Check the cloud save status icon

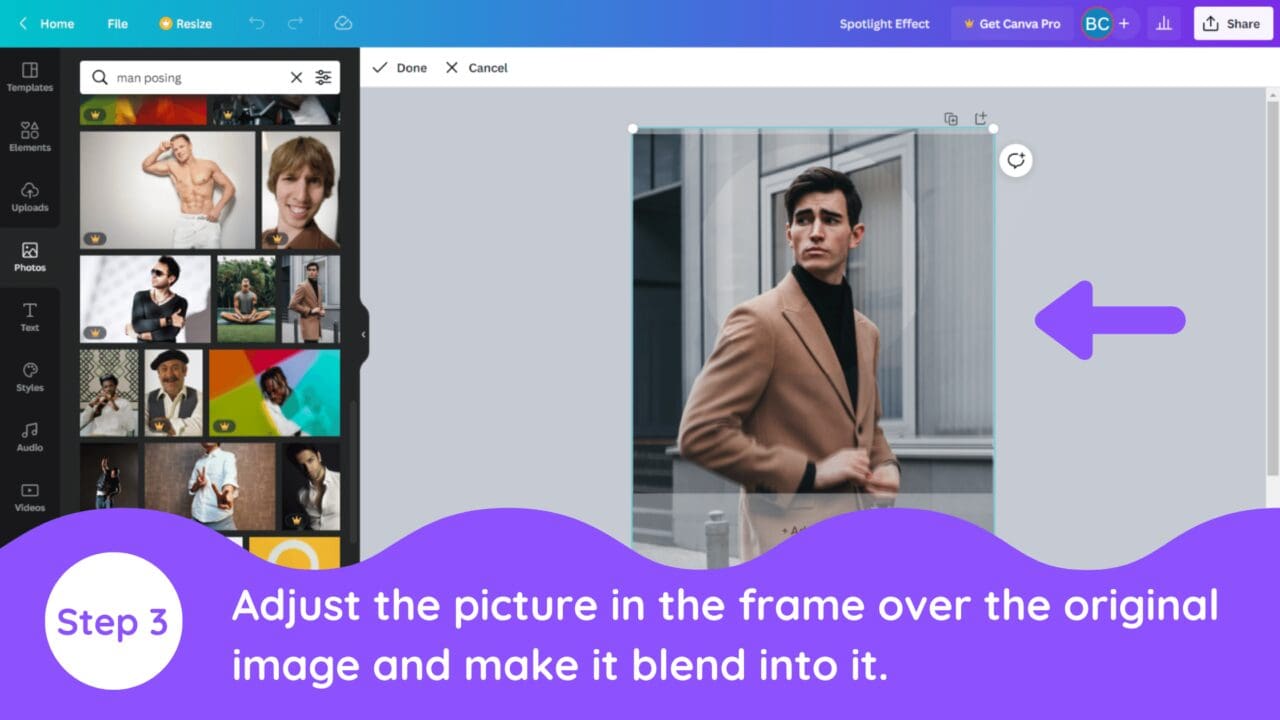[x=343, y=23]
